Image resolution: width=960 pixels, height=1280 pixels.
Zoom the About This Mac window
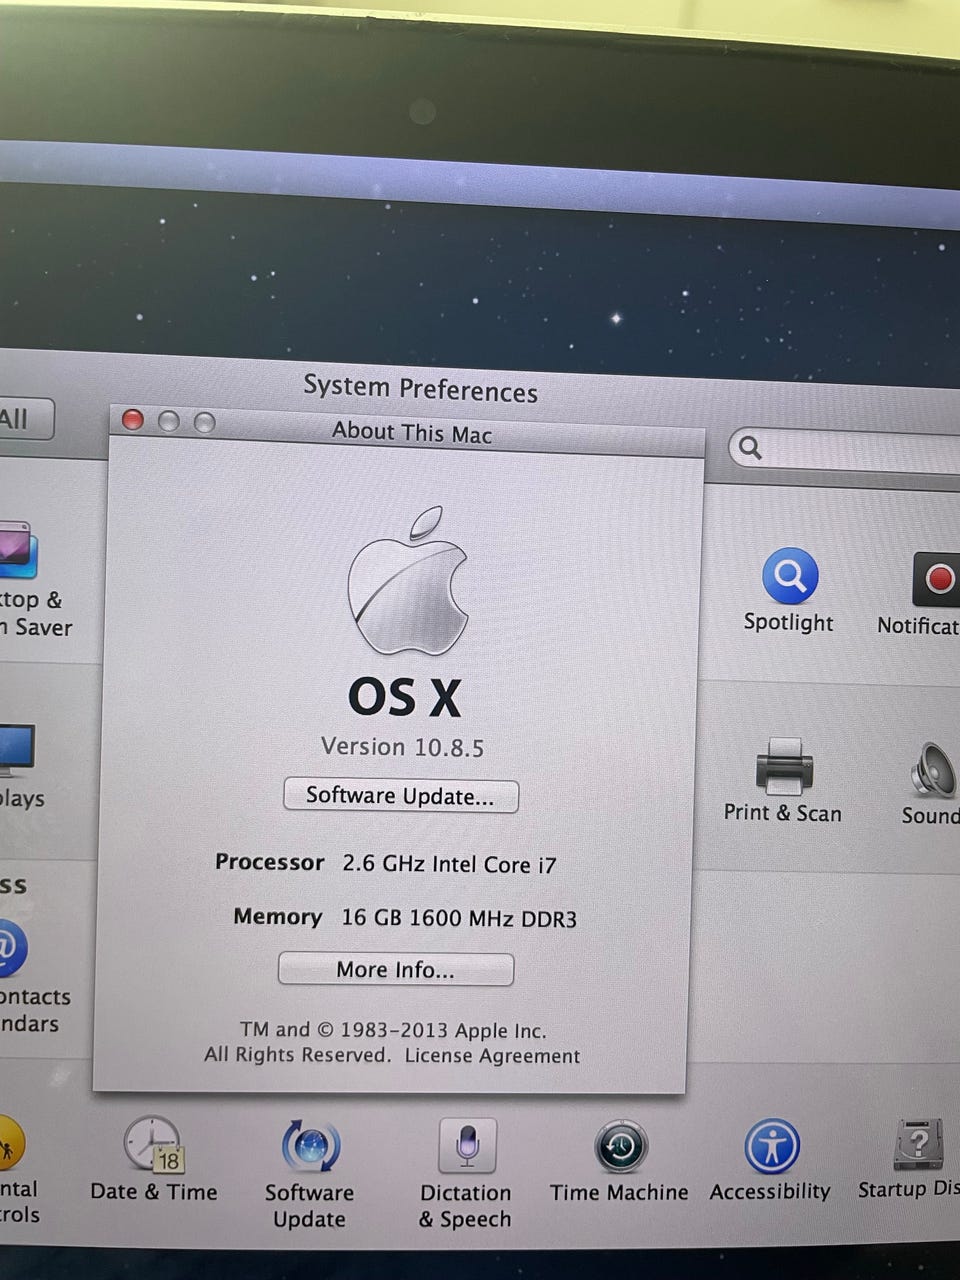coord(204,422)
